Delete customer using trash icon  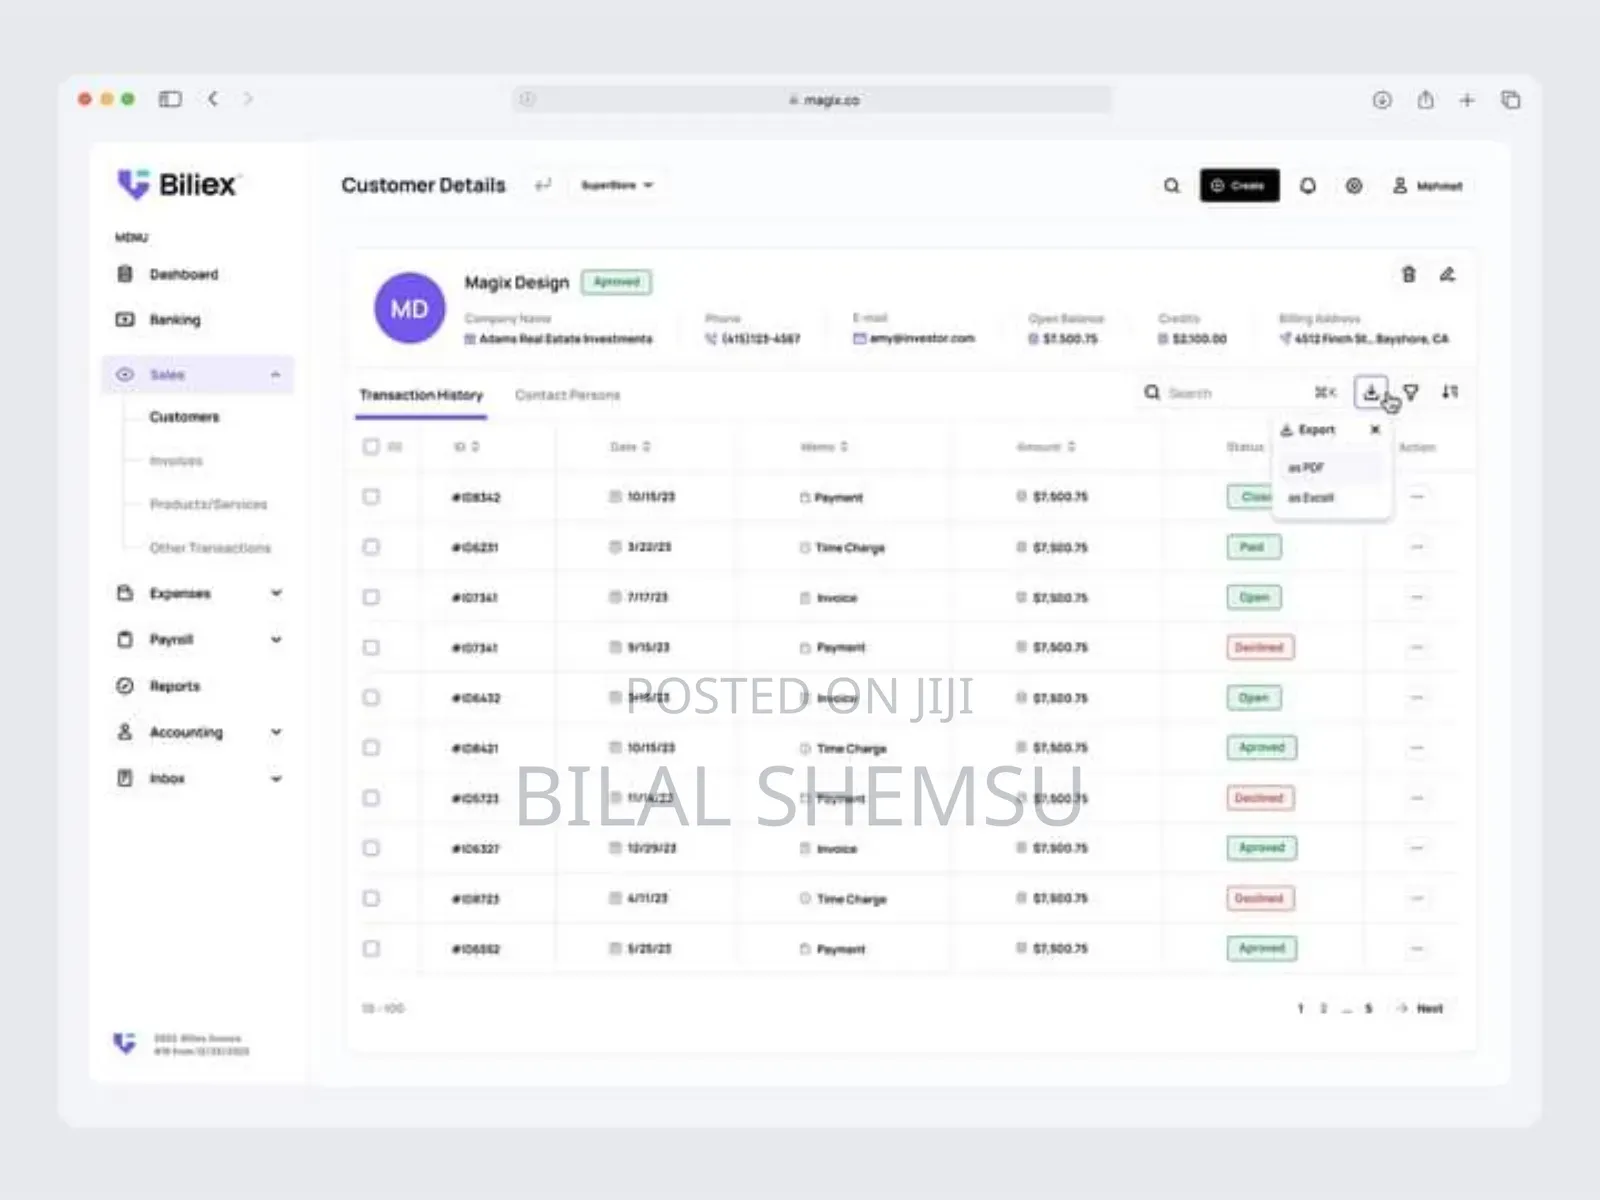tap(1408, 275)
